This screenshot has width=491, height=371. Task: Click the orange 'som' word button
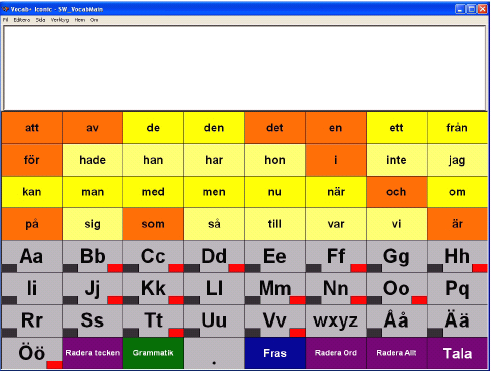tap(153, 224)
